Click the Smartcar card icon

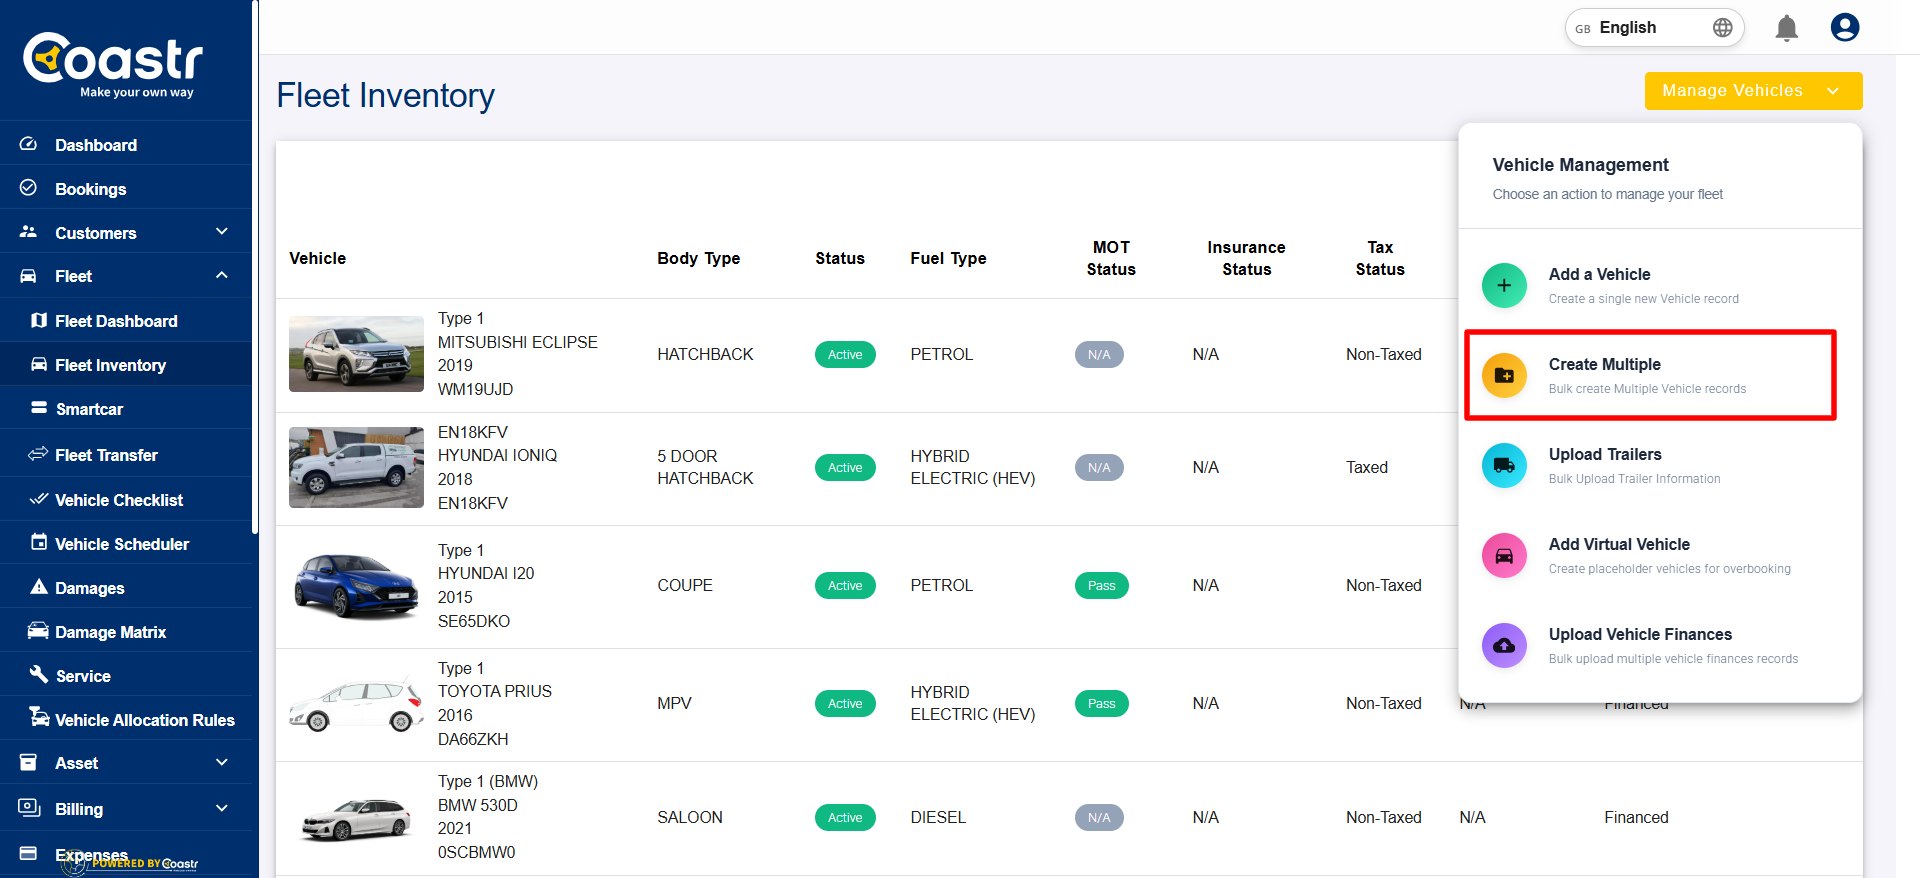coord(39,408)
